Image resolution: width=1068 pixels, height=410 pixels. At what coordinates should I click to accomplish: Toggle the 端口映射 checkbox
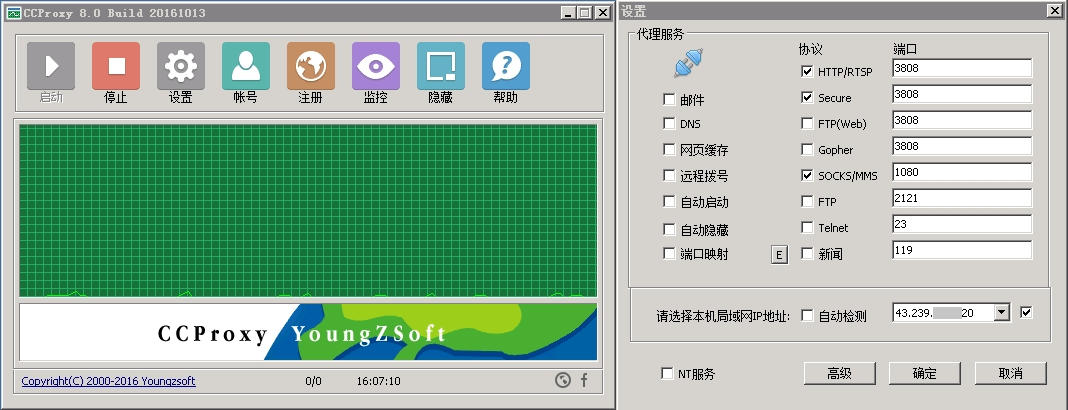[x=669, y=253]
